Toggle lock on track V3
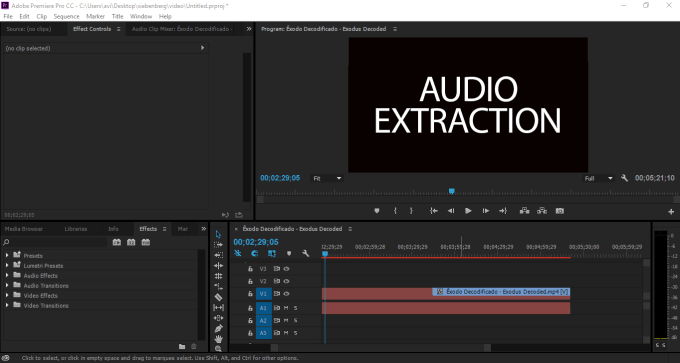This screenshot has height=363, width=680. (250, 269)
